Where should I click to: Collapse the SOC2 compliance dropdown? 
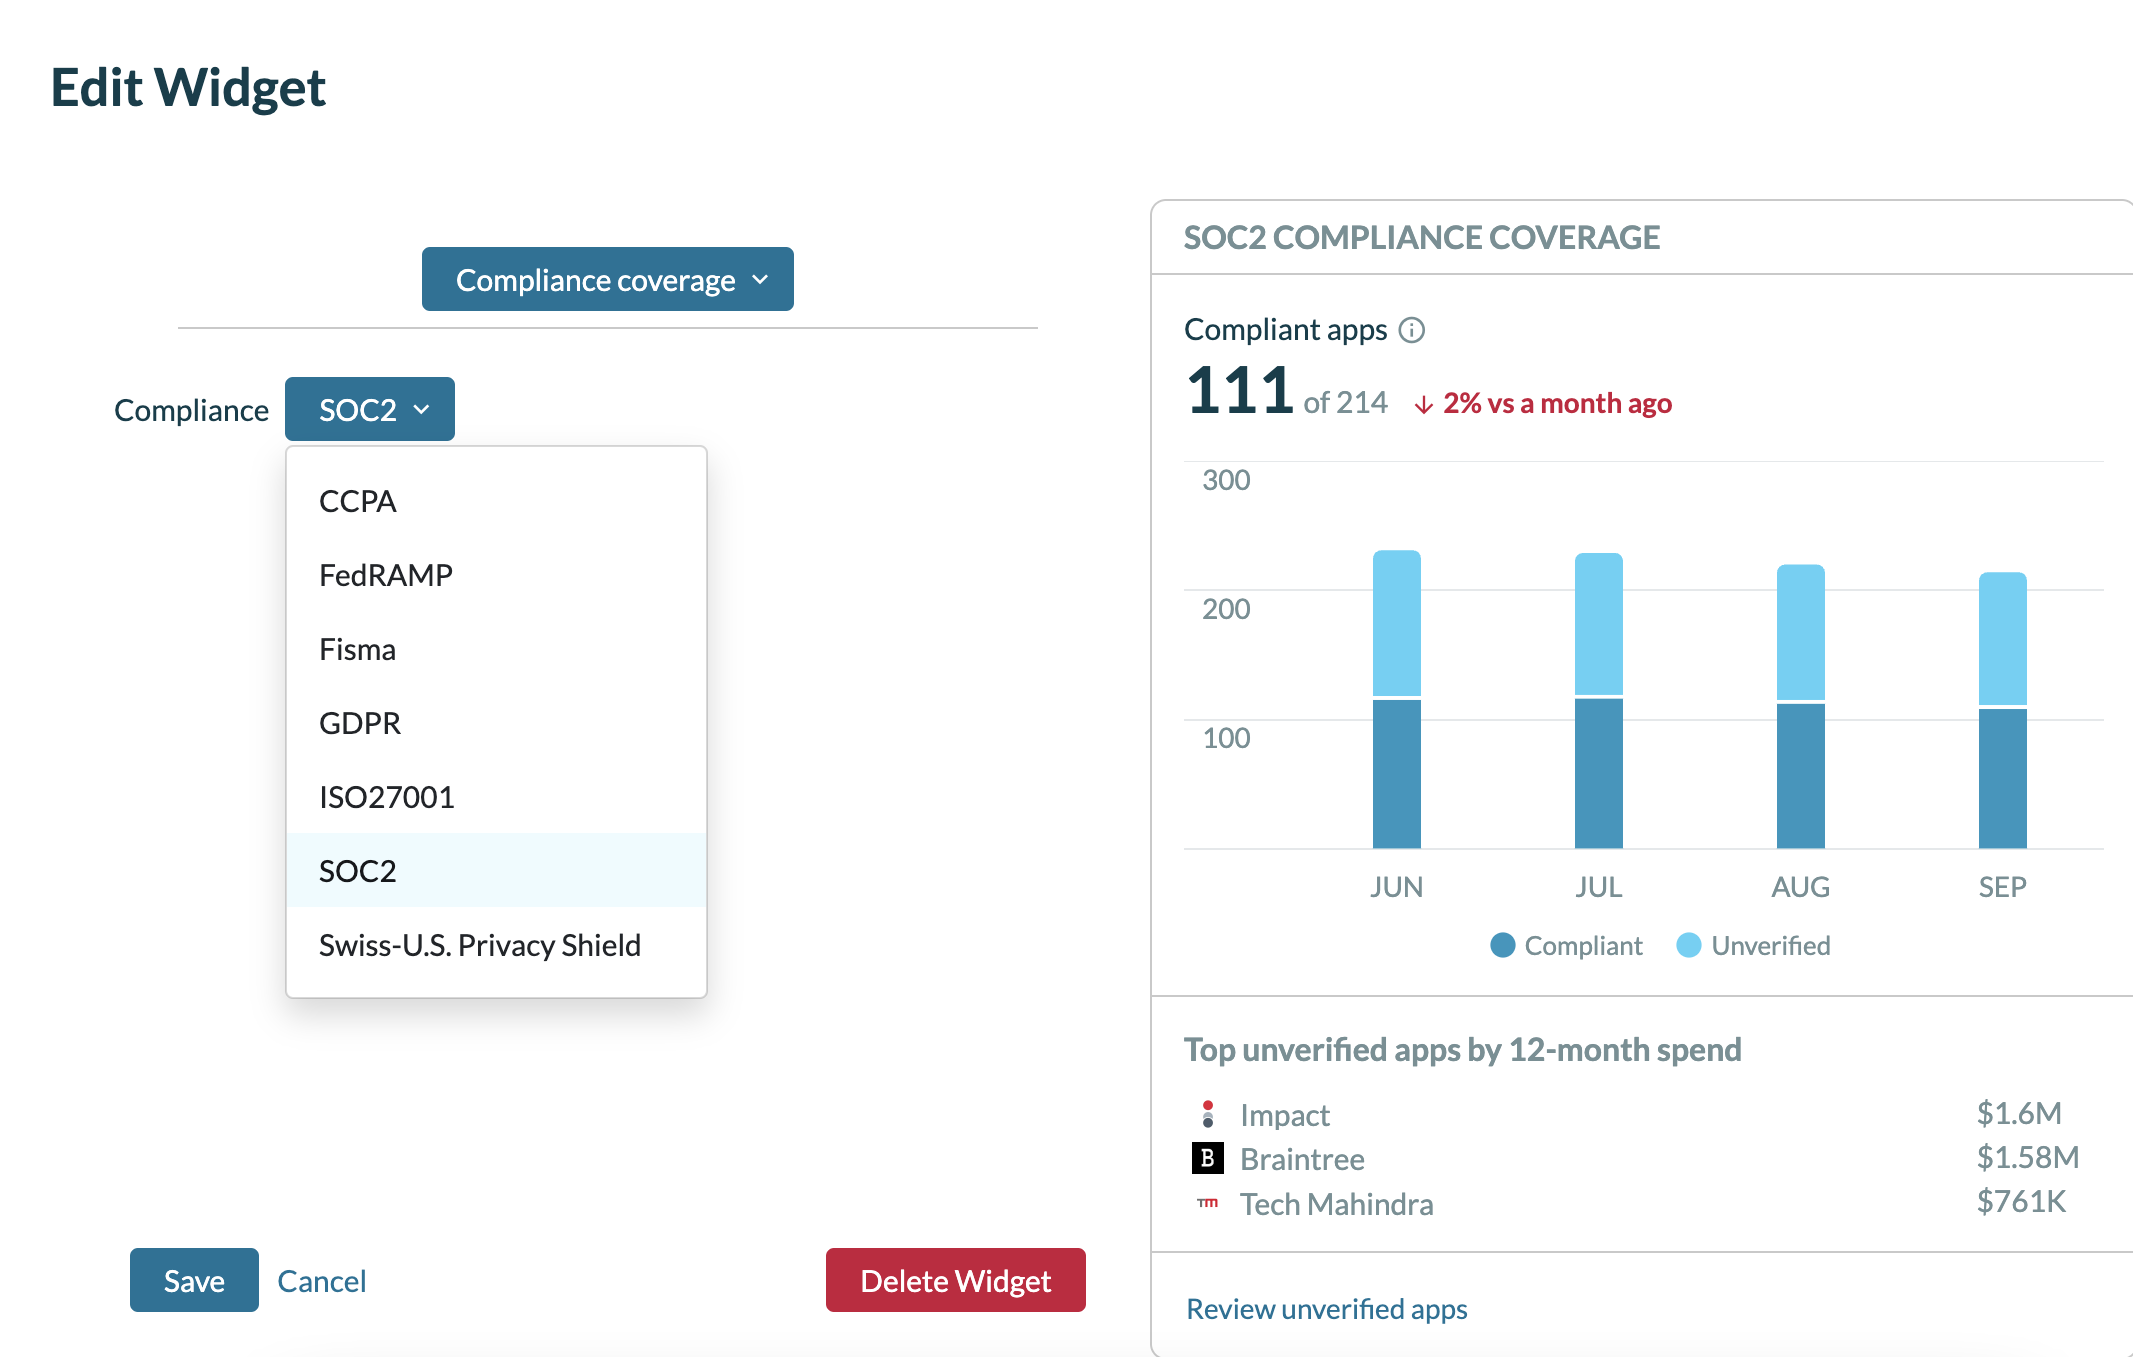369,409
